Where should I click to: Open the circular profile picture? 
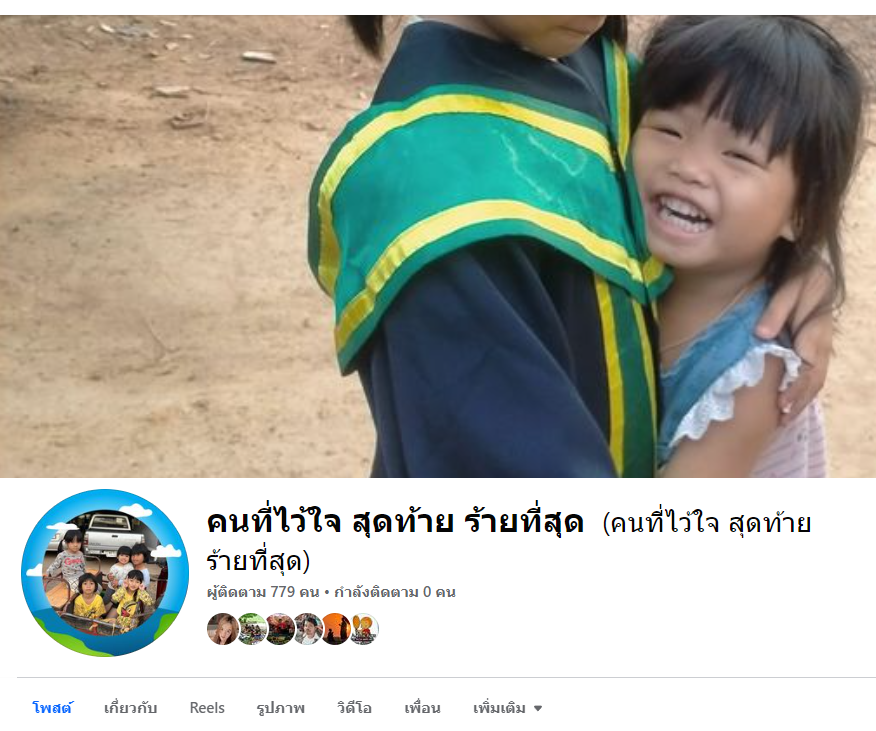pyautogui.click(x=105, y=573)
